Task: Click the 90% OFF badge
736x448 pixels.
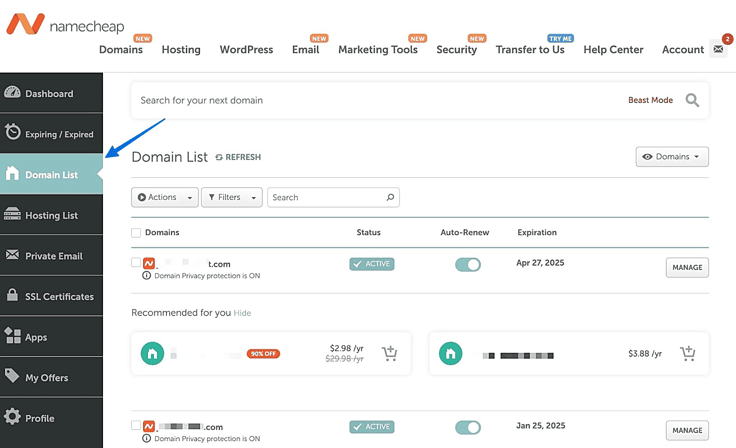Action: point(263,354)
